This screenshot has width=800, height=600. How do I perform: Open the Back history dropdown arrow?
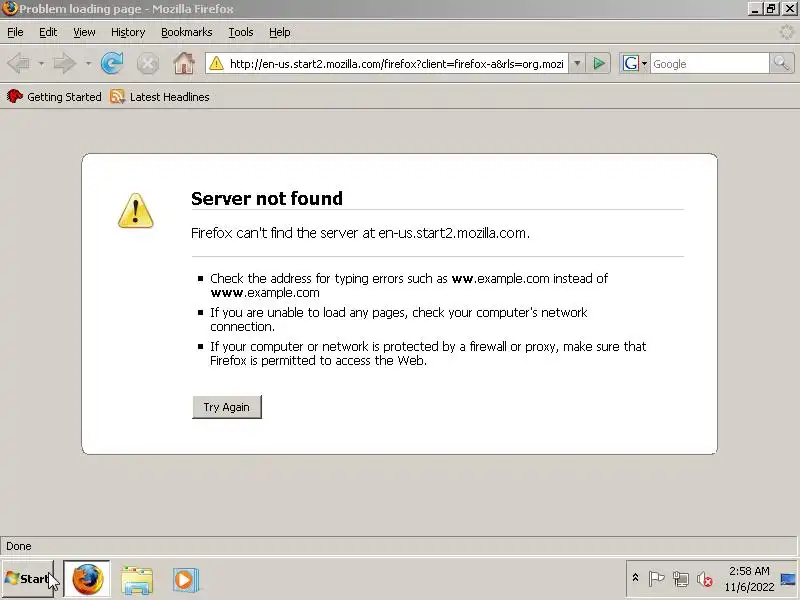point(41,64)
